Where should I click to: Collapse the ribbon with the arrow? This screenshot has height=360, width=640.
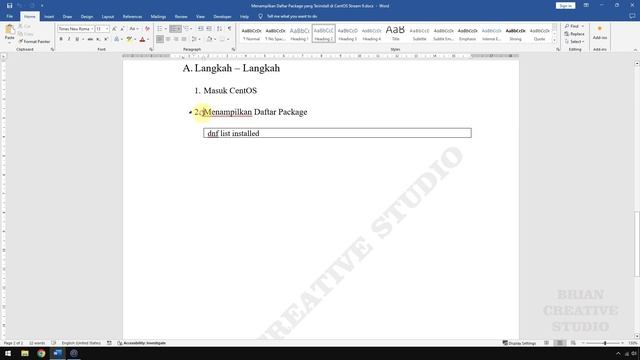635,49
